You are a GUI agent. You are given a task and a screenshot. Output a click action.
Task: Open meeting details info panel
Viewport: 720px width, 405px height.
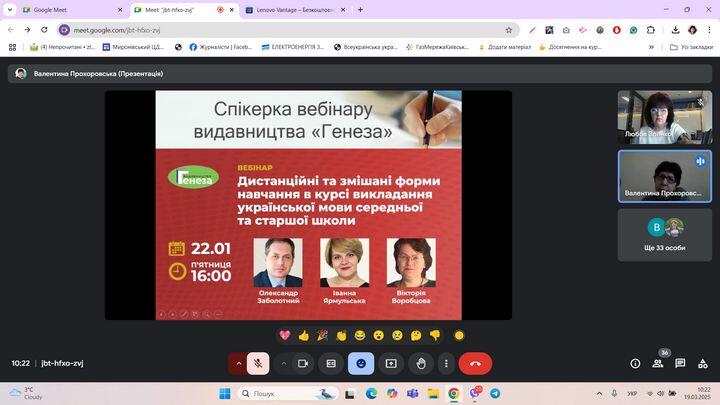click(x=635, y=363)
